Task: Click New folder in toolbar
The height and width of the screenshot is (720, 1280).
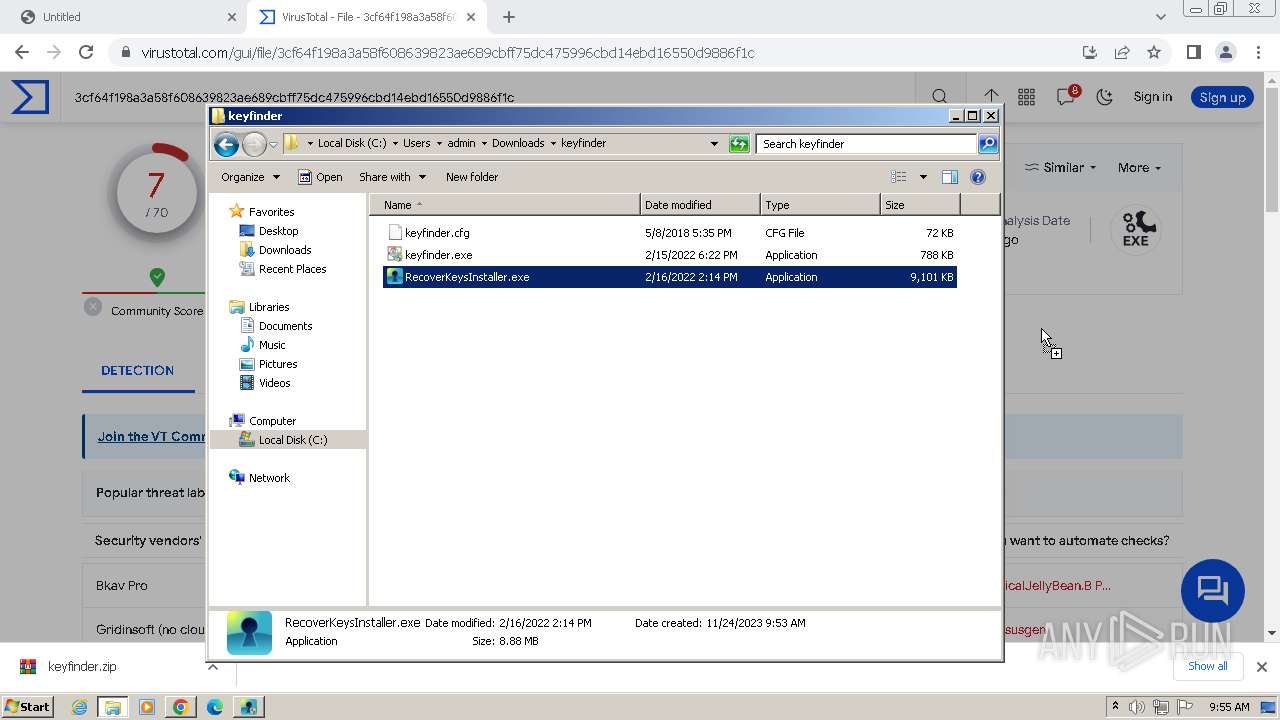Action: click(472, 177)
